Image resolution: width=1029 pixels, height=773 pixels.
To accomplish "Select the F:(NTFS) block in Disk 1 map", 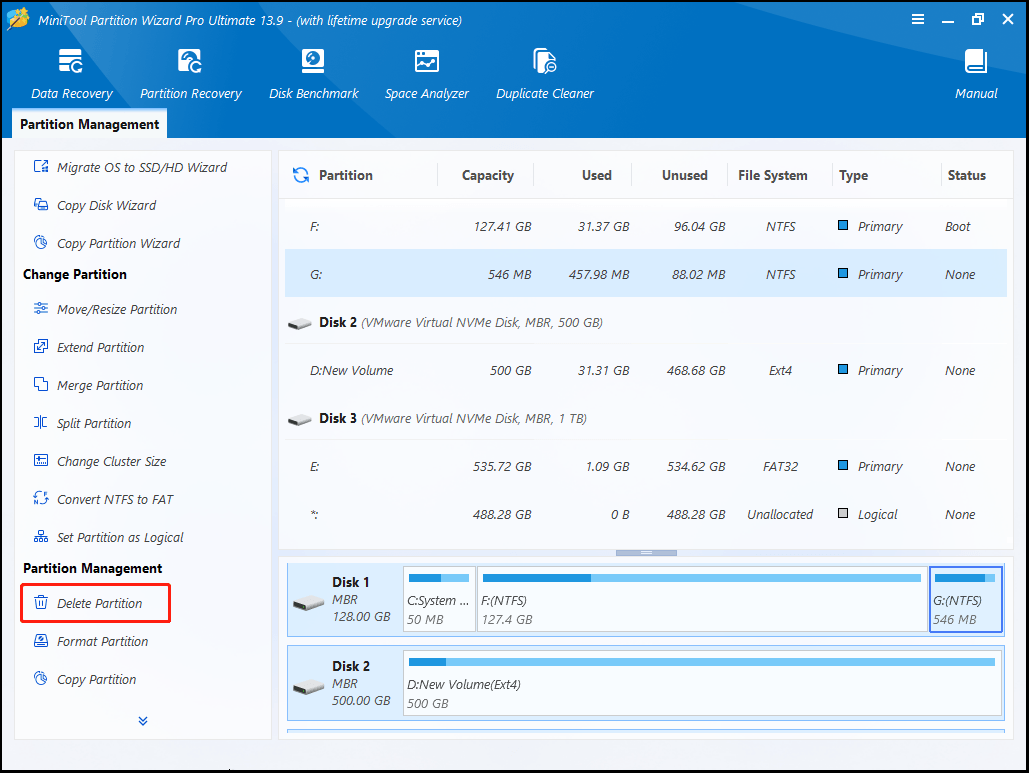I will click(702, 599).
